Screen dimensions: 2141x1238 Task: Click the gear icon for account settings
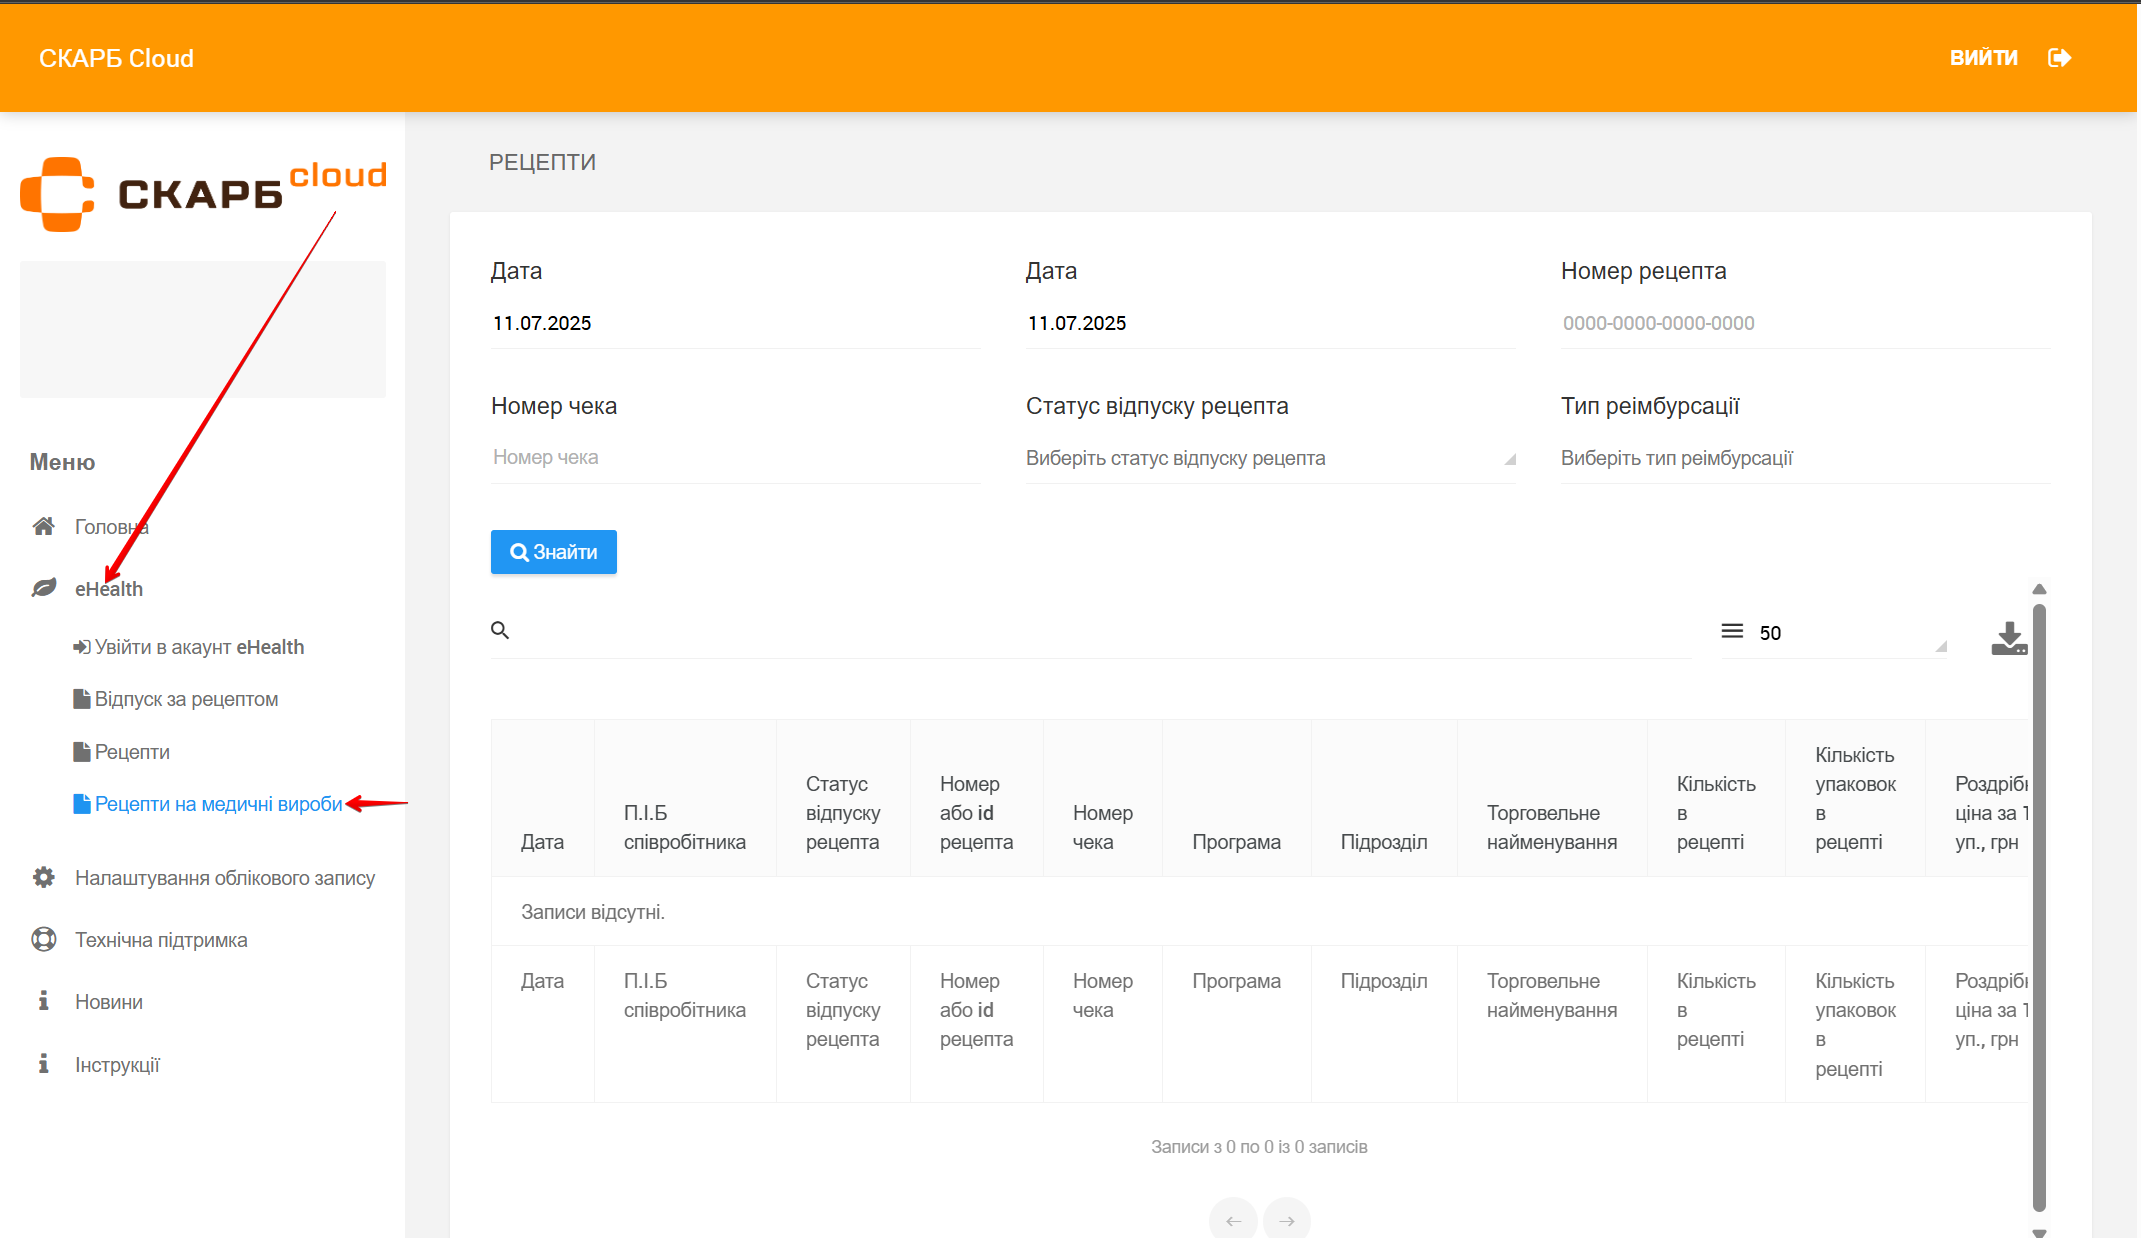point(43,877)
